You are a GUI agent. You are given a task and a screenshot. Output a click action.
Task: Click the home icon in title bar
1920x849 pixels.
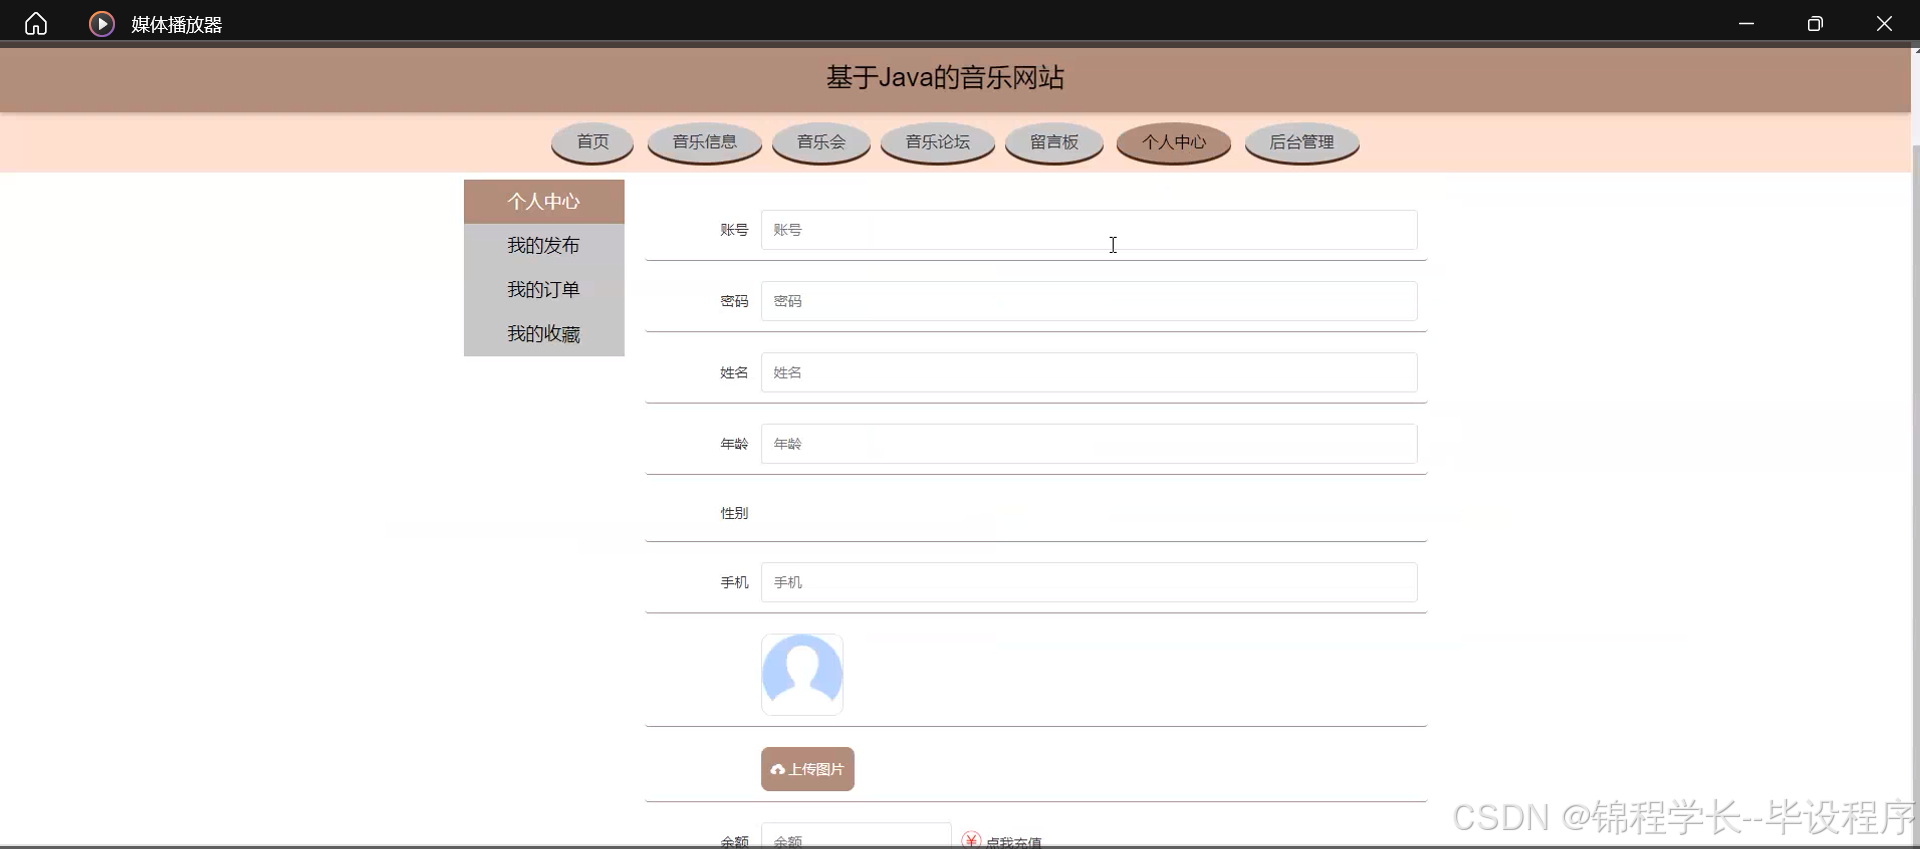click(36, 23)
